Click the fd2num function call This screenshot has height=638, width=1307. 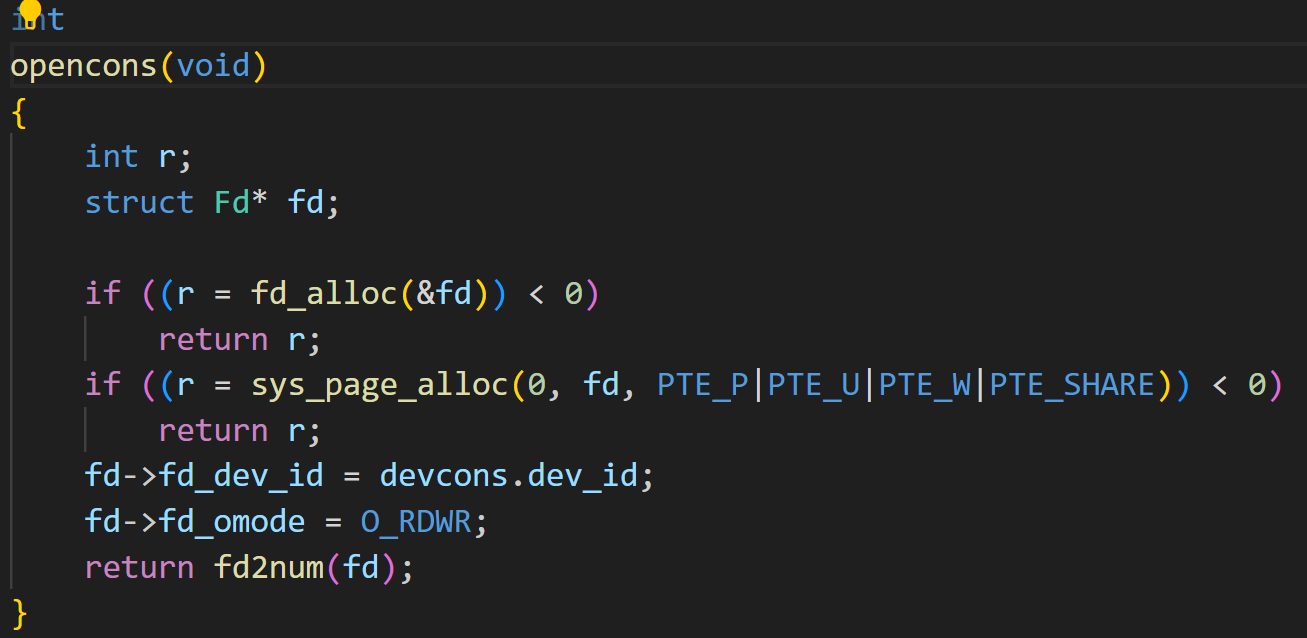point(268,567)
